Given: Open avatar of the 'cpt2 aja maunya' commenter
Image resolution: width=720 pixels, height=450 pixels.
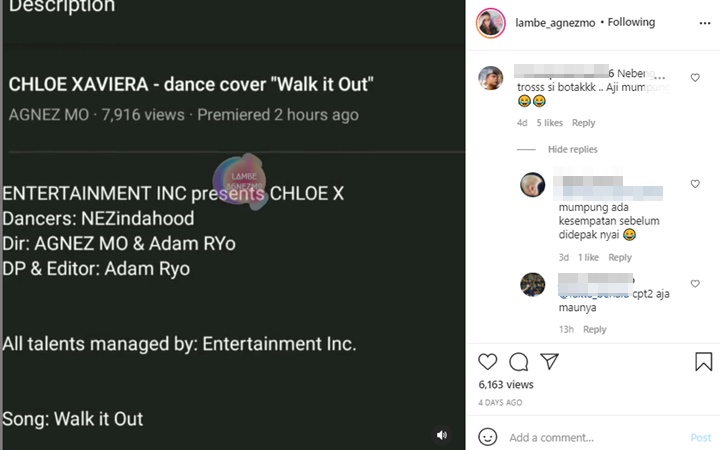Looking at the screenshot, I should pyautogui.click(x=533, y=284).
